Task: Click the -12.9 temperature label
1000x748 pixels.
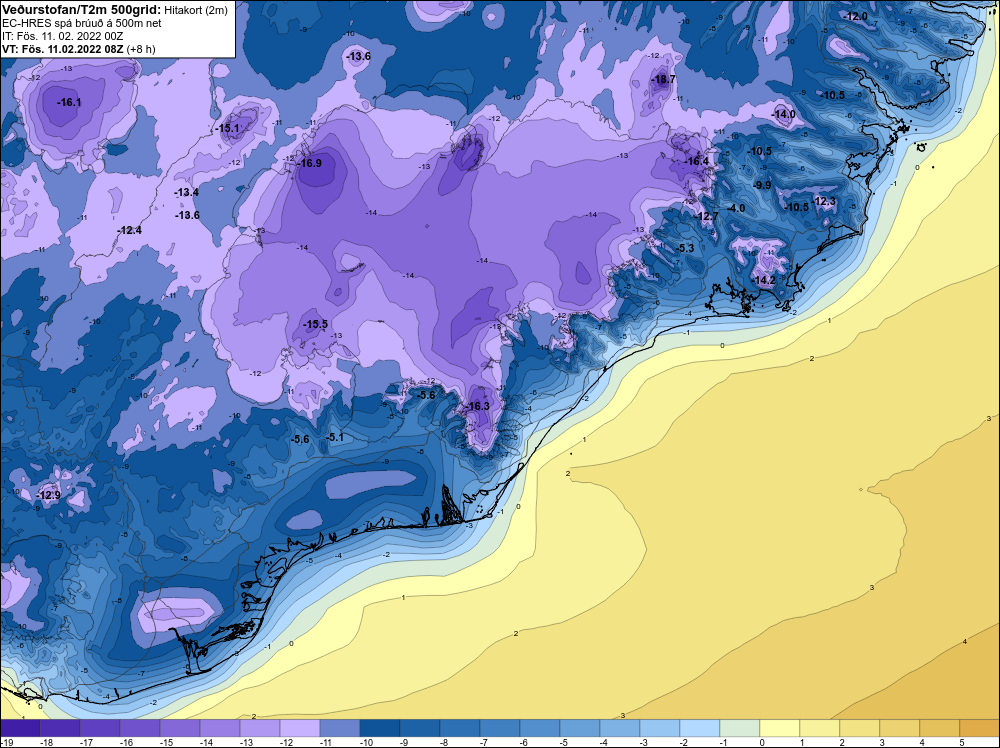Action: (48, 495)
